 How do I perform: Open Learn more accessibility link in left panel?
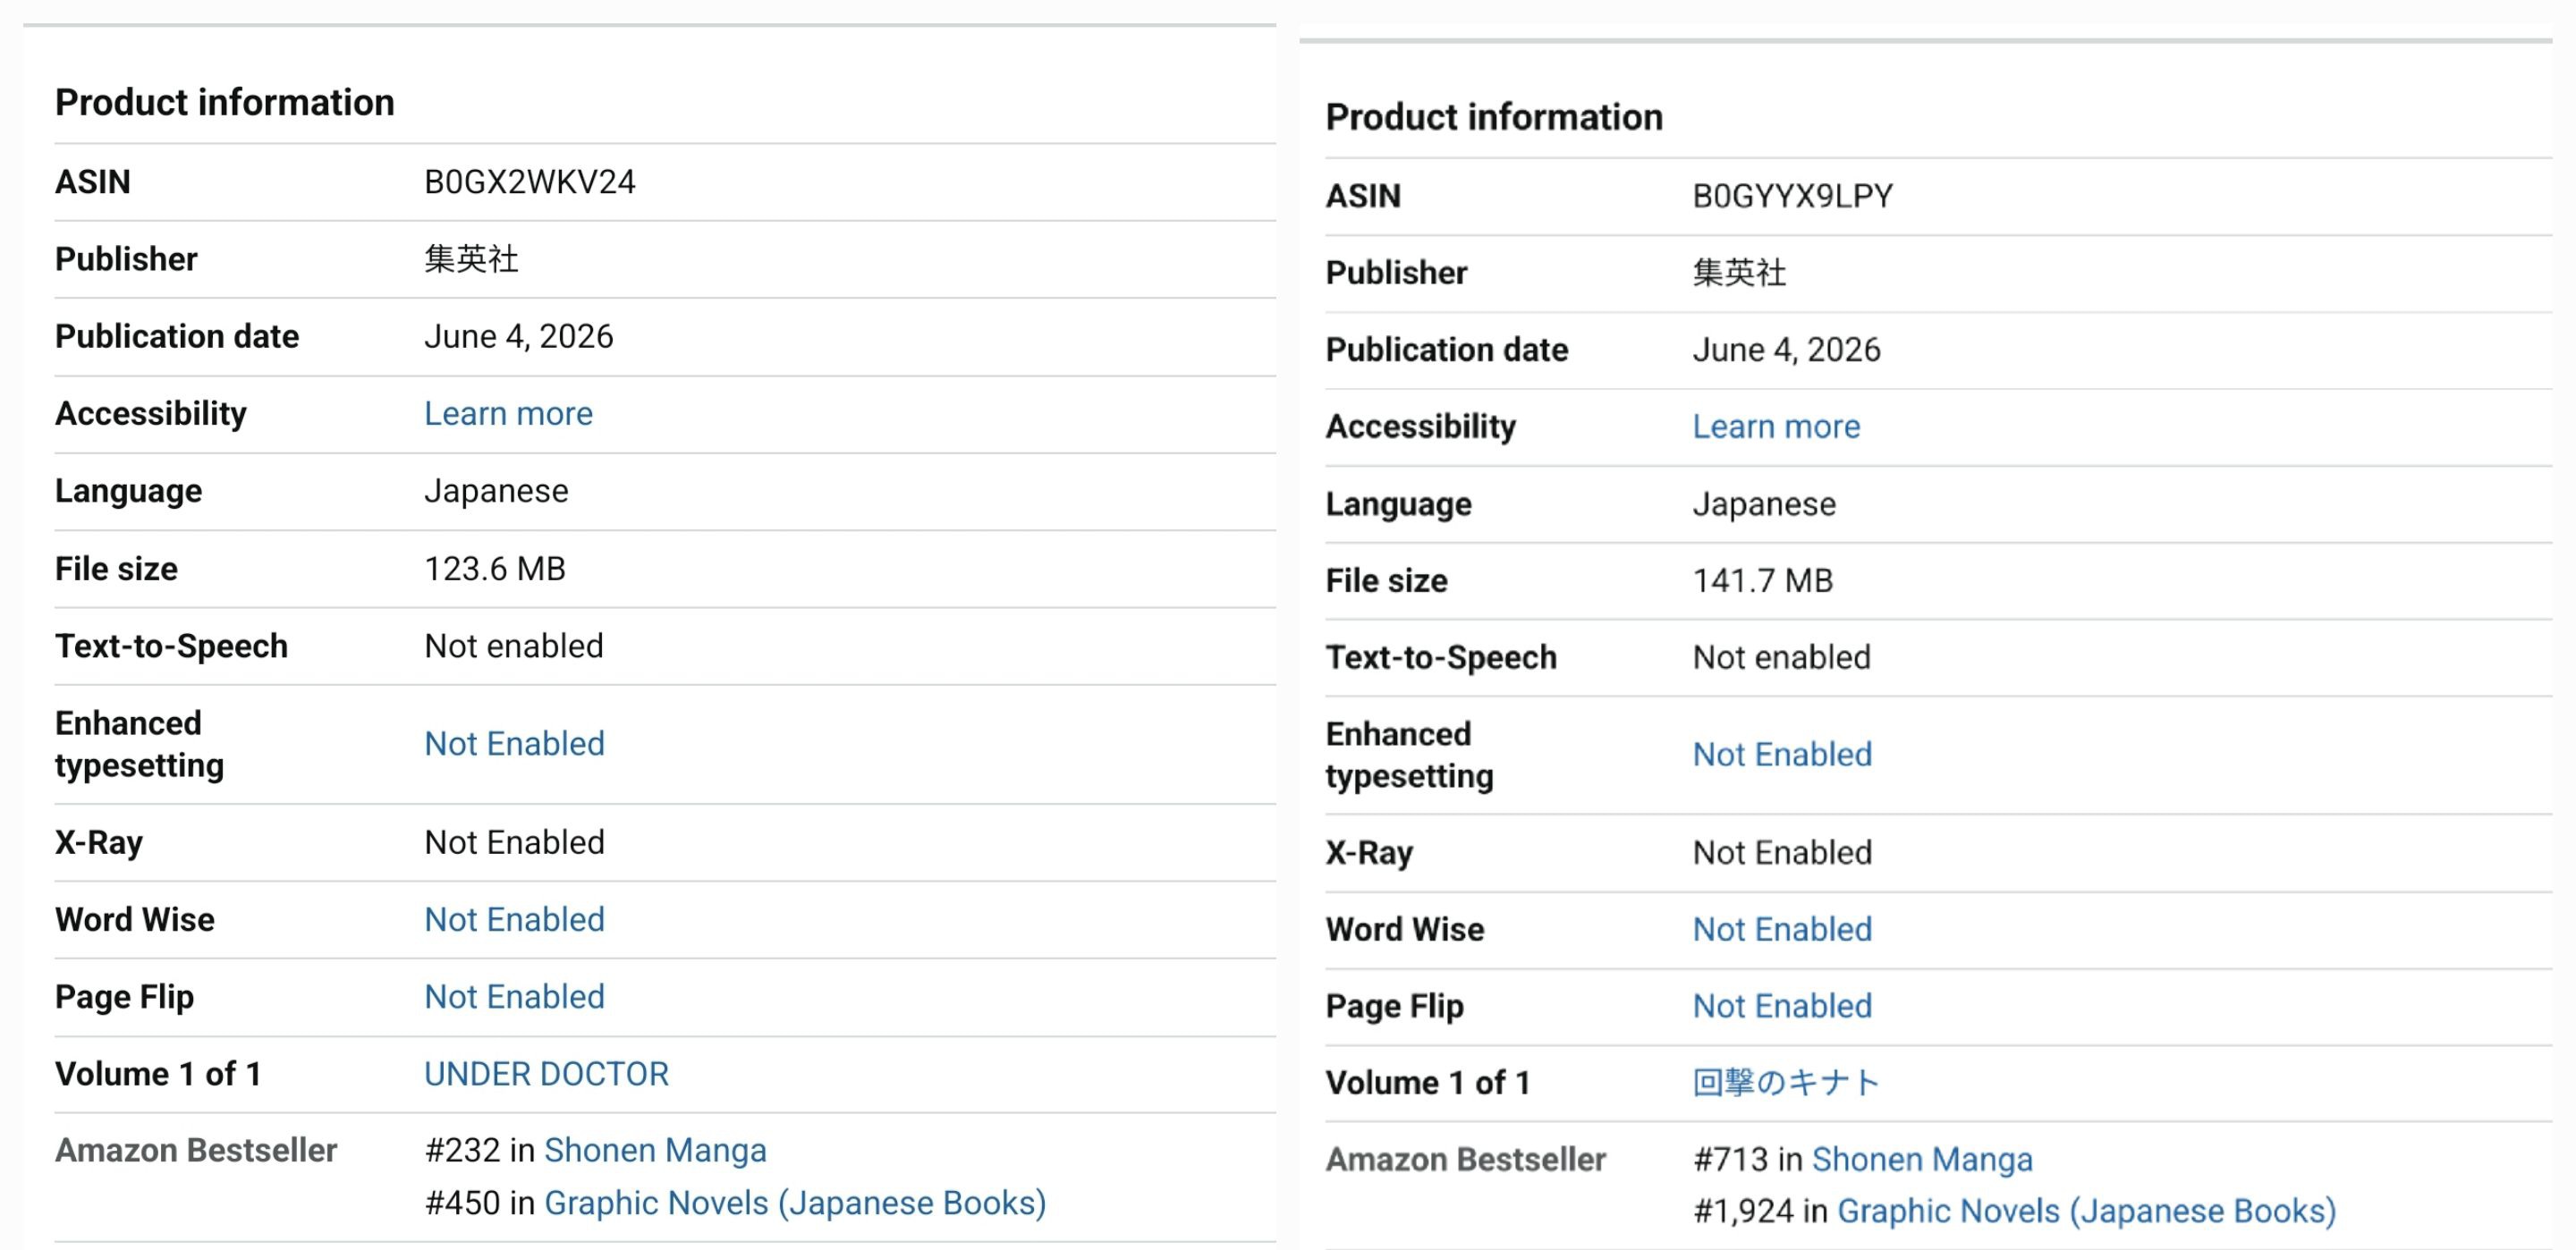[508, 413]
